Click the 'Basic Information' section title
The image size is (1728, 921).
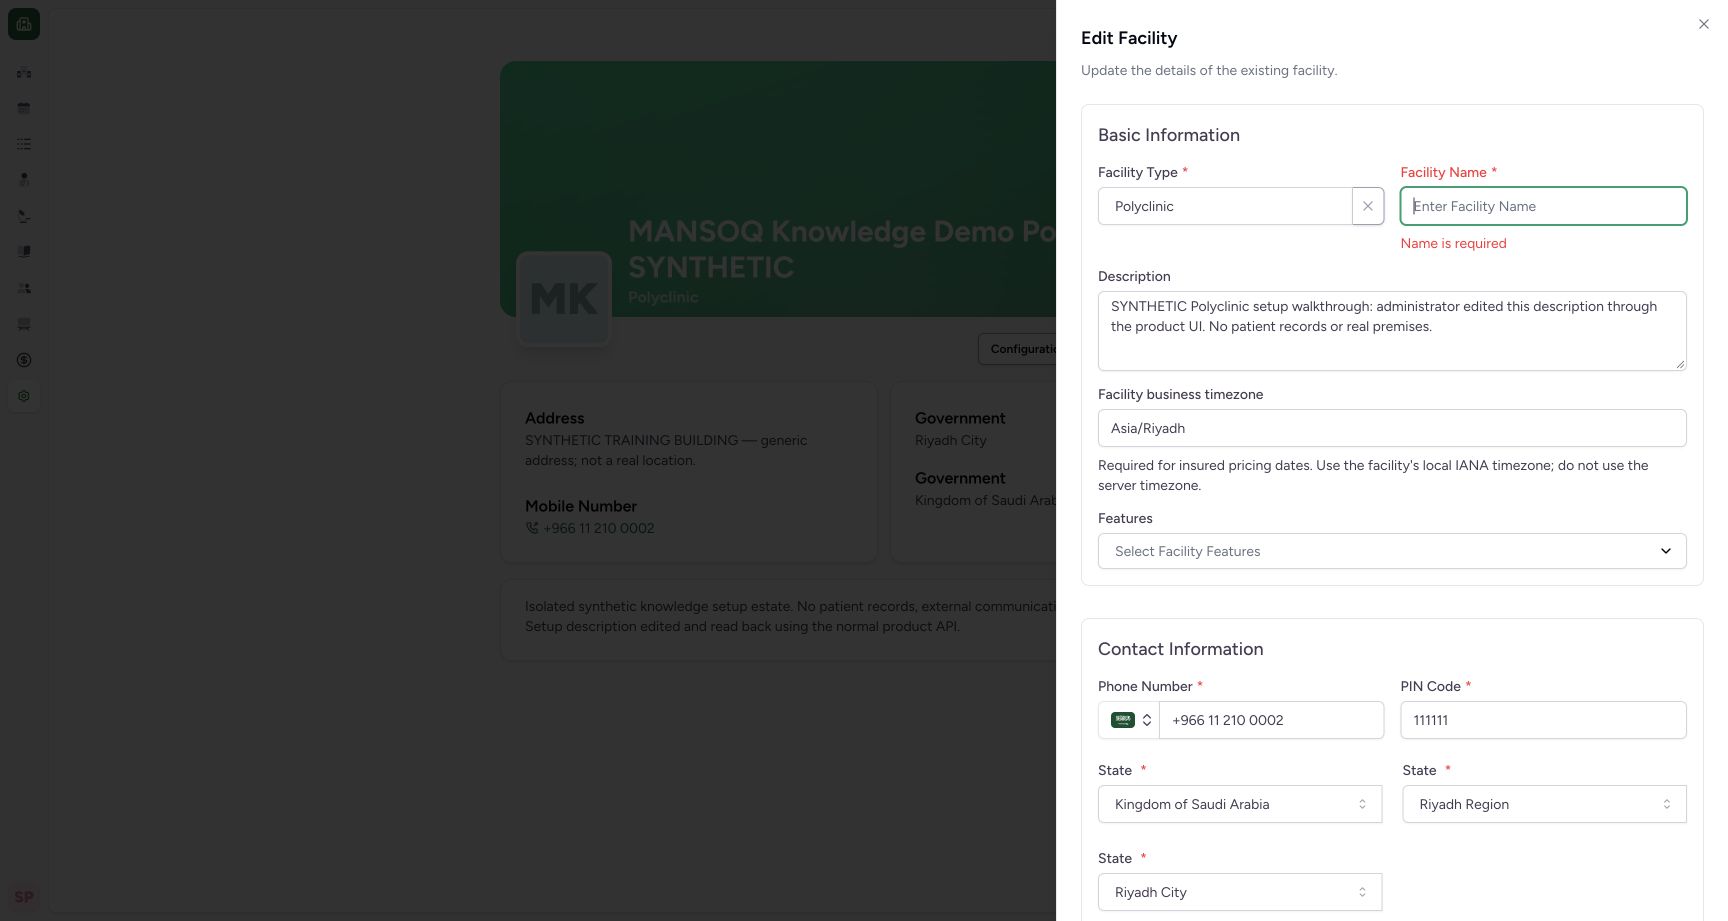click(1169, 135)
